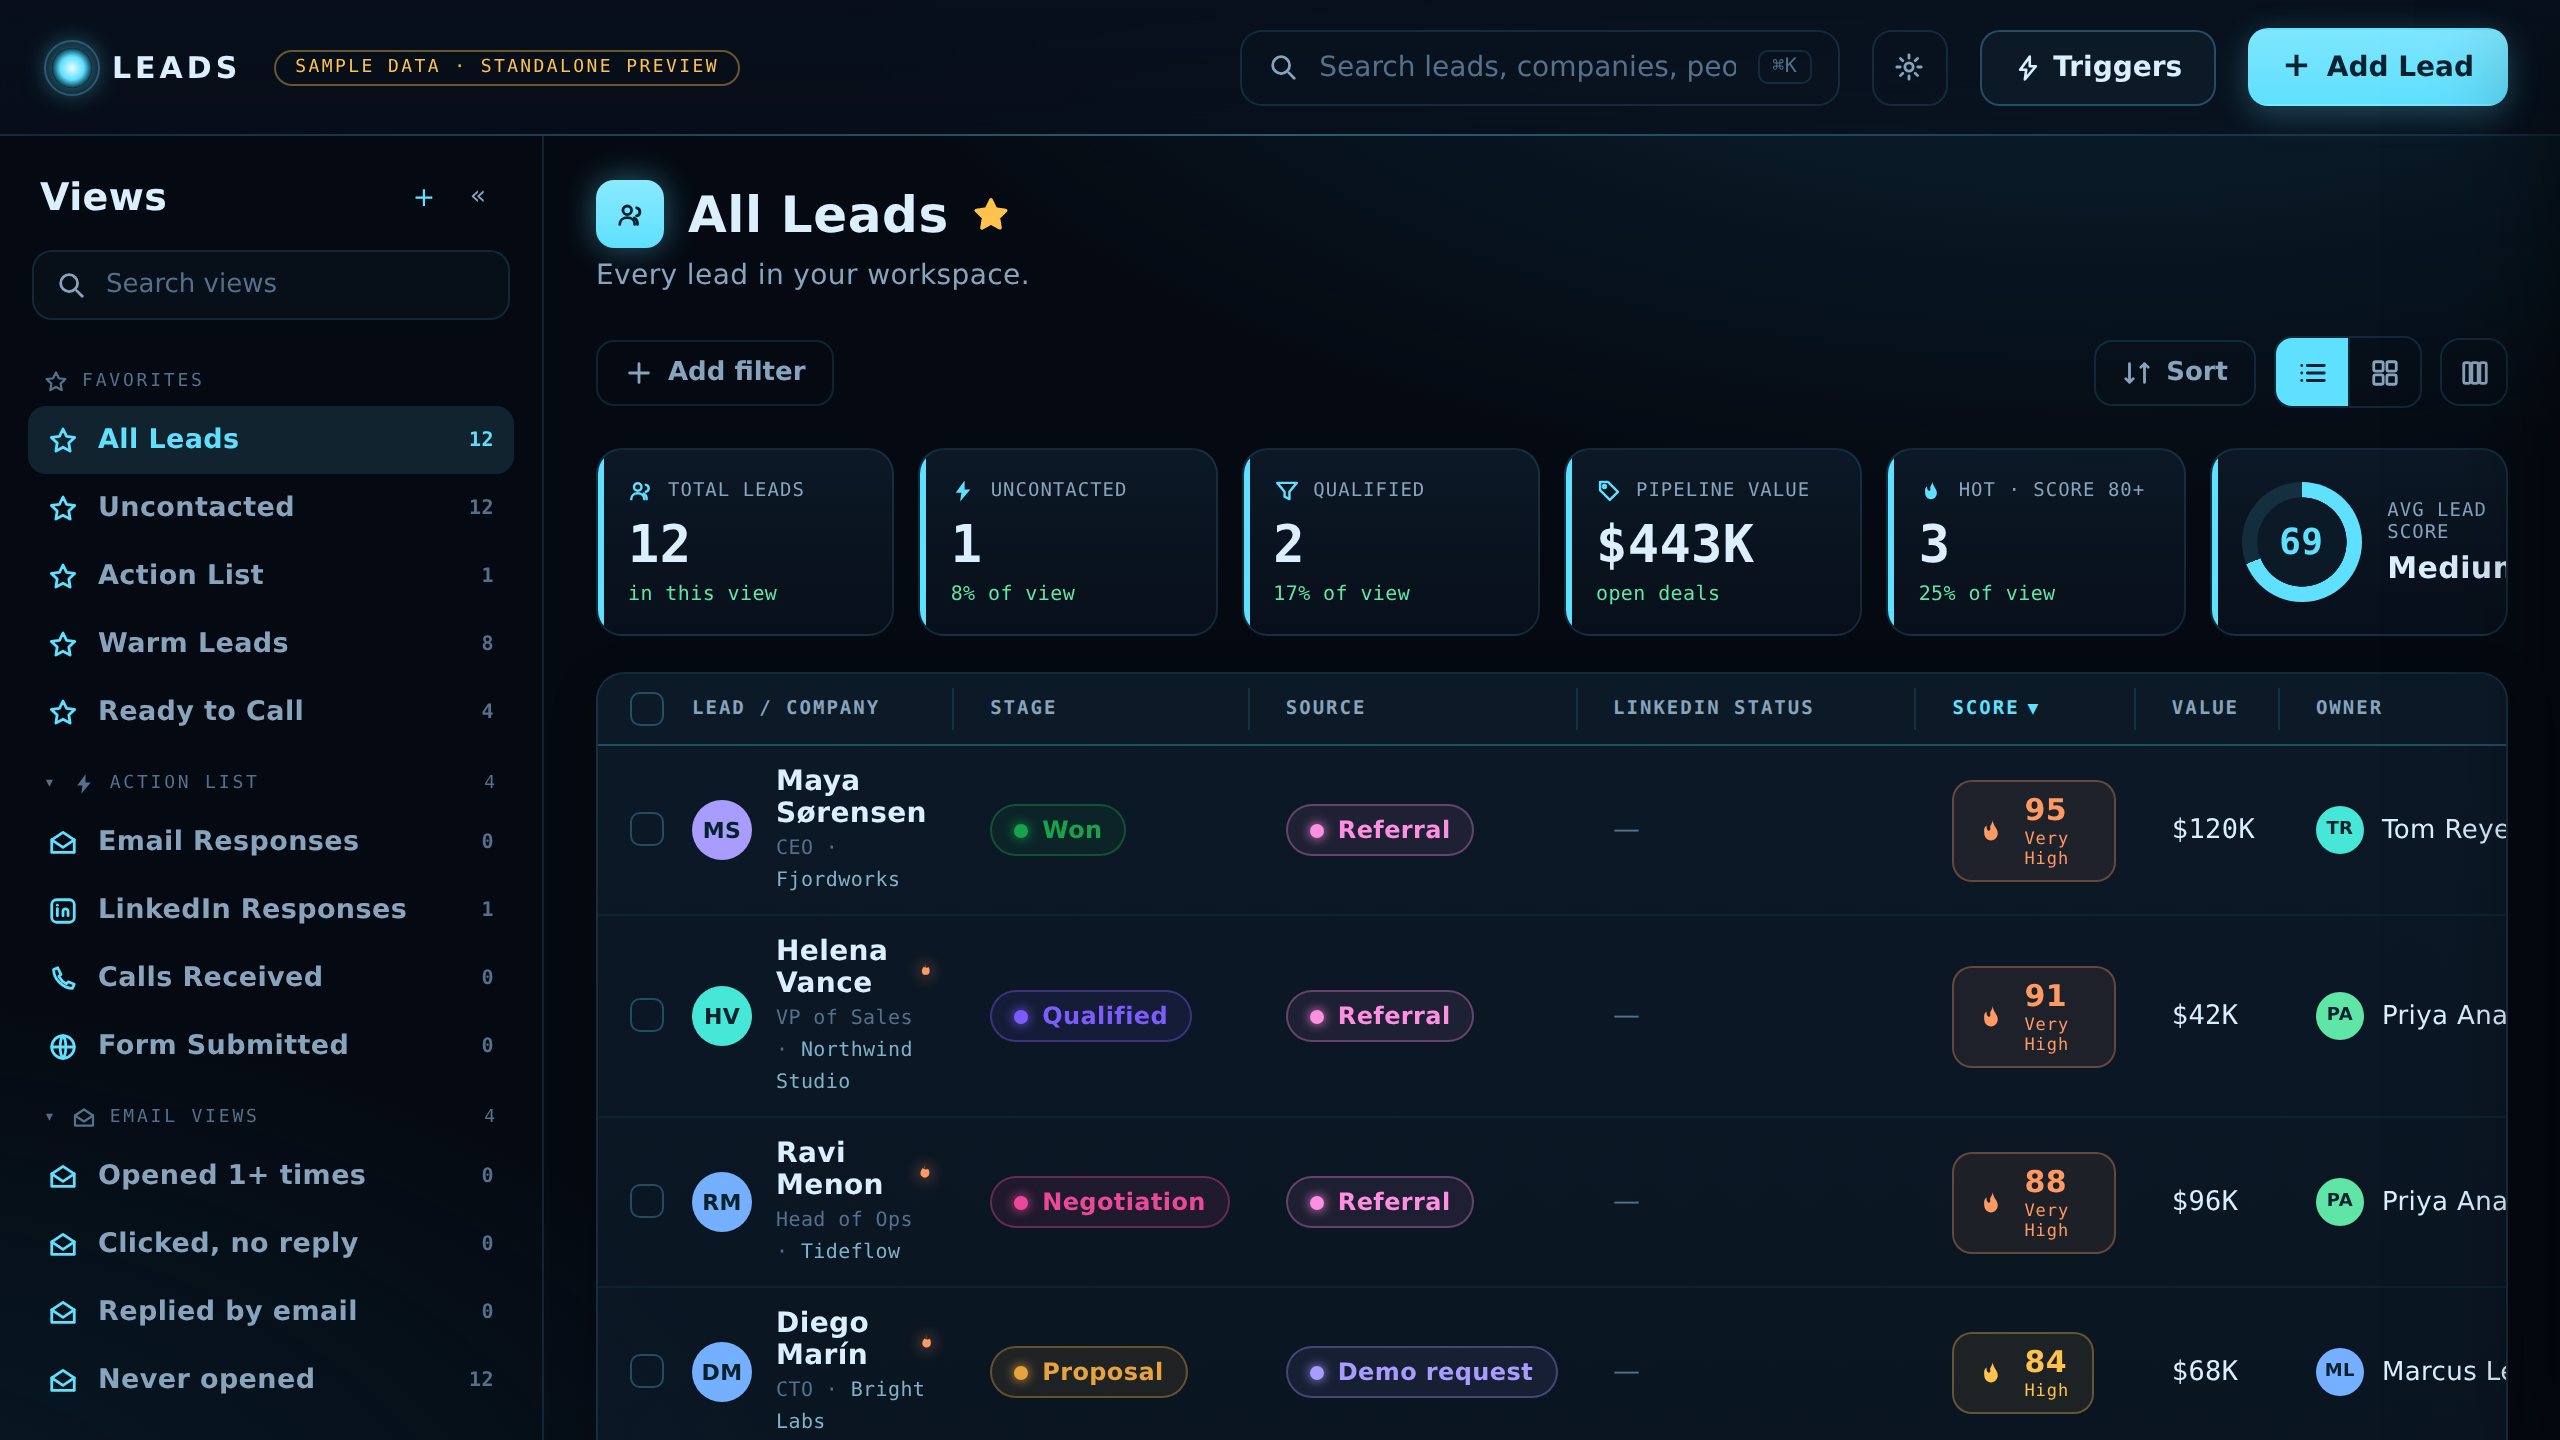Click the Total Leads stat card
This screenshot has height=1440, width=2560.
coord(745,542)
